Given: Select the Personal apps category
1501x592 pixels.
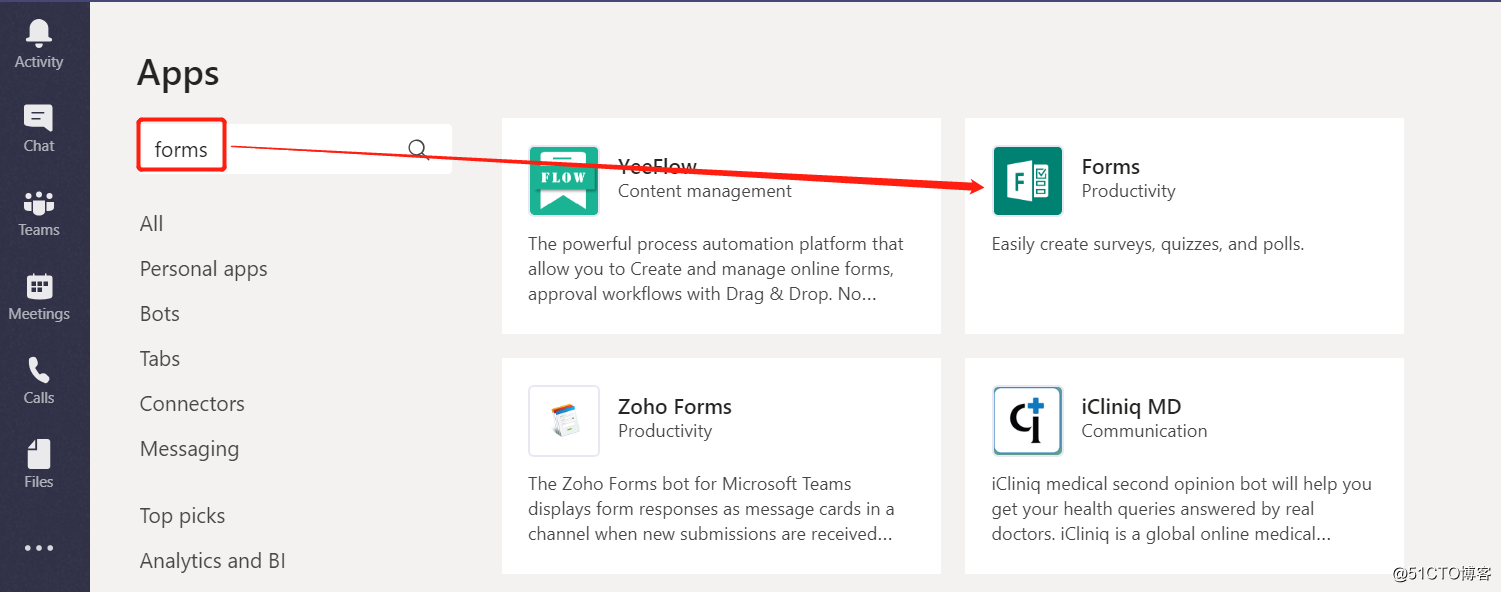Looking at the screenshot, I should [204, 269].
